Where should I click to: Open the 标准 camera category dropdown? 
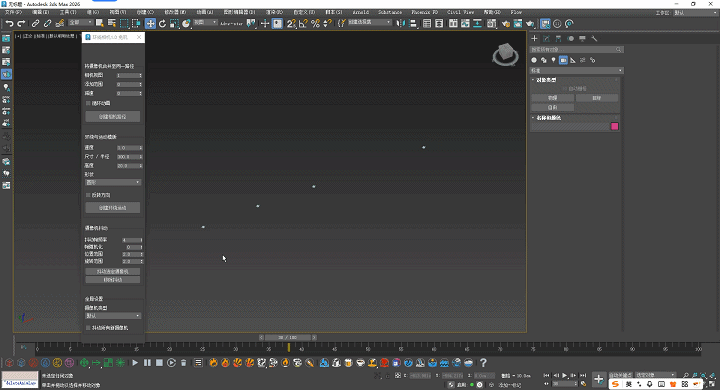point(577,71)
